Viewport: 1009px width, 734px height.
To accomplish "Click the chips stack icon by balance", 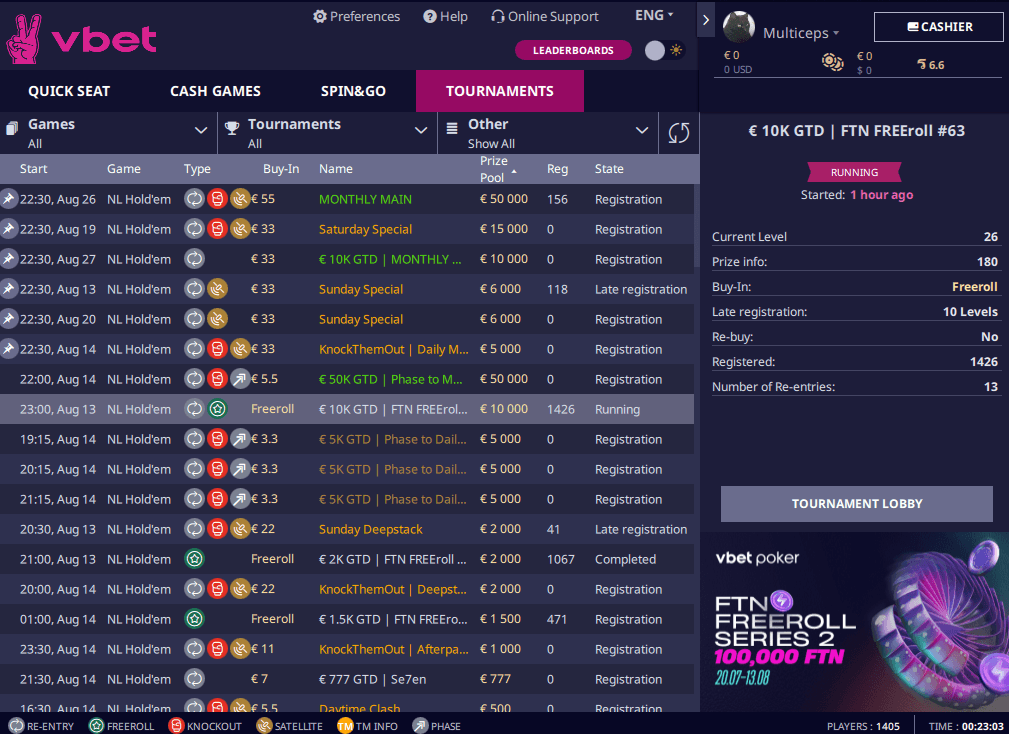I will tap(832, 62).
